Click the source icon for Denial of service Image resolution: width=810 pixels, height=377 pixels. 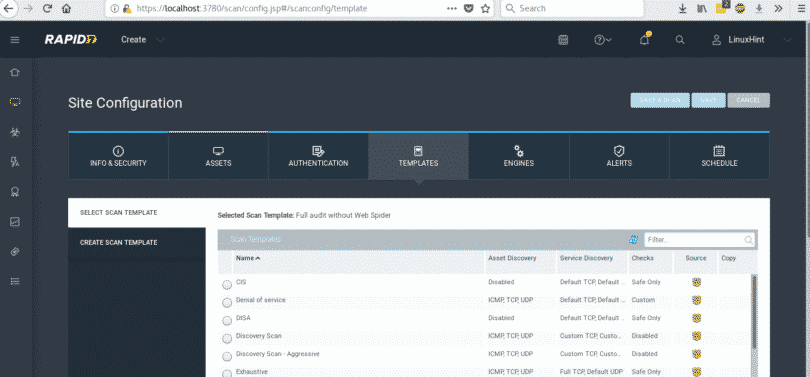tap(696, 300)
